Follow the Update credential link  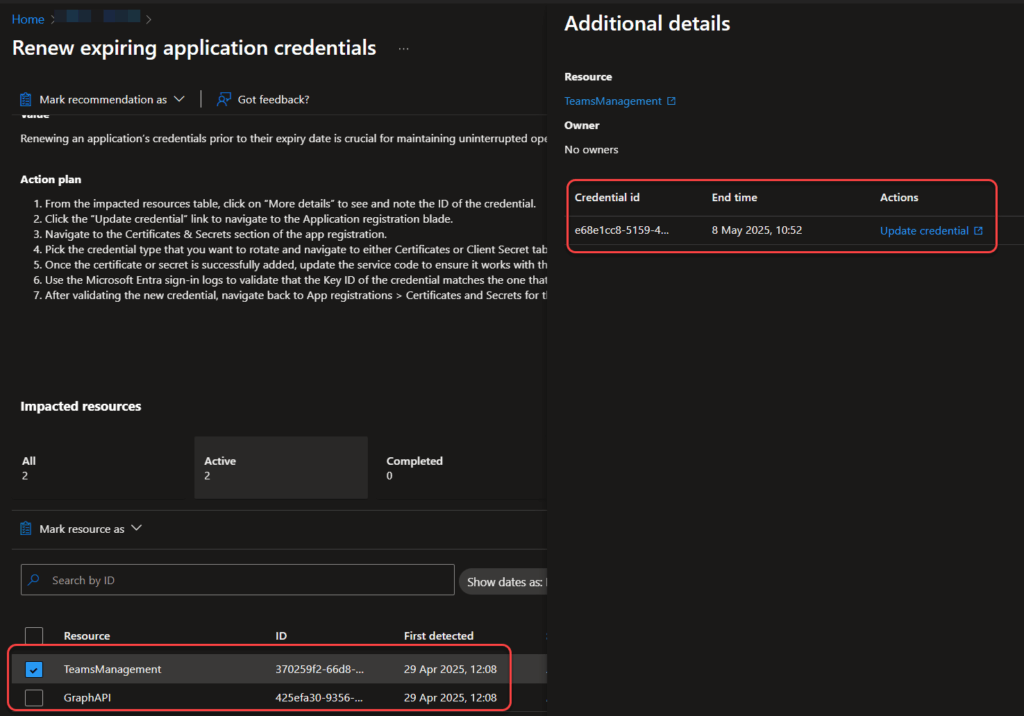(x=924, y=231)
